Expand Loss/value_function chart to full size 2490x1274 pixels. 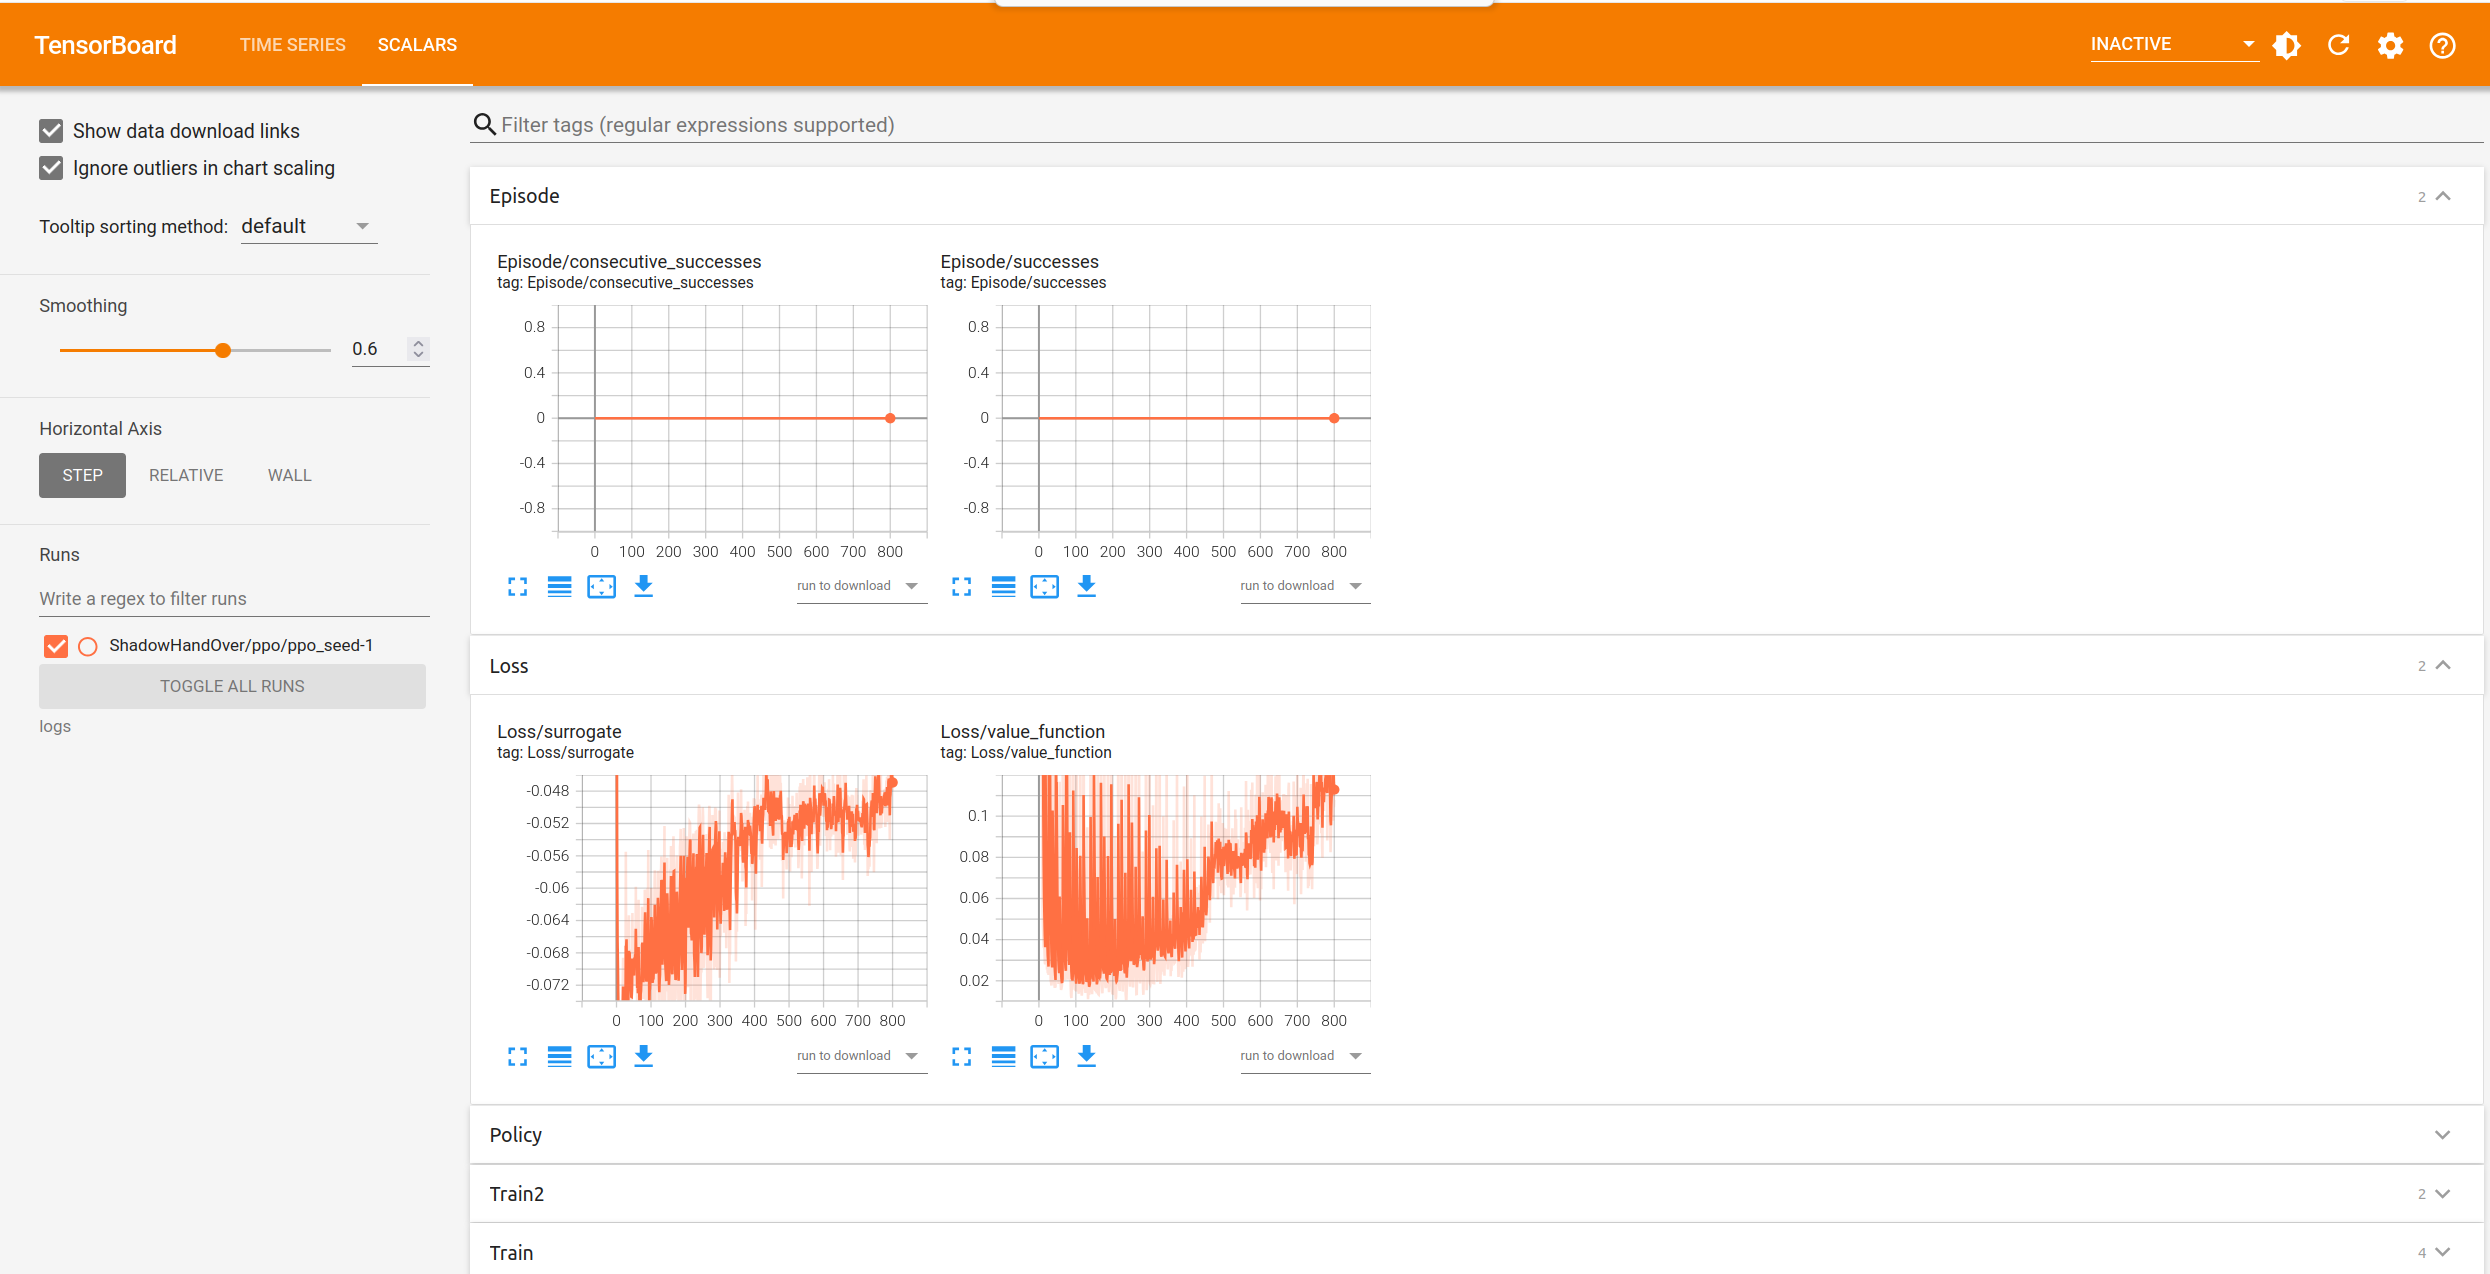[961, 1056]
